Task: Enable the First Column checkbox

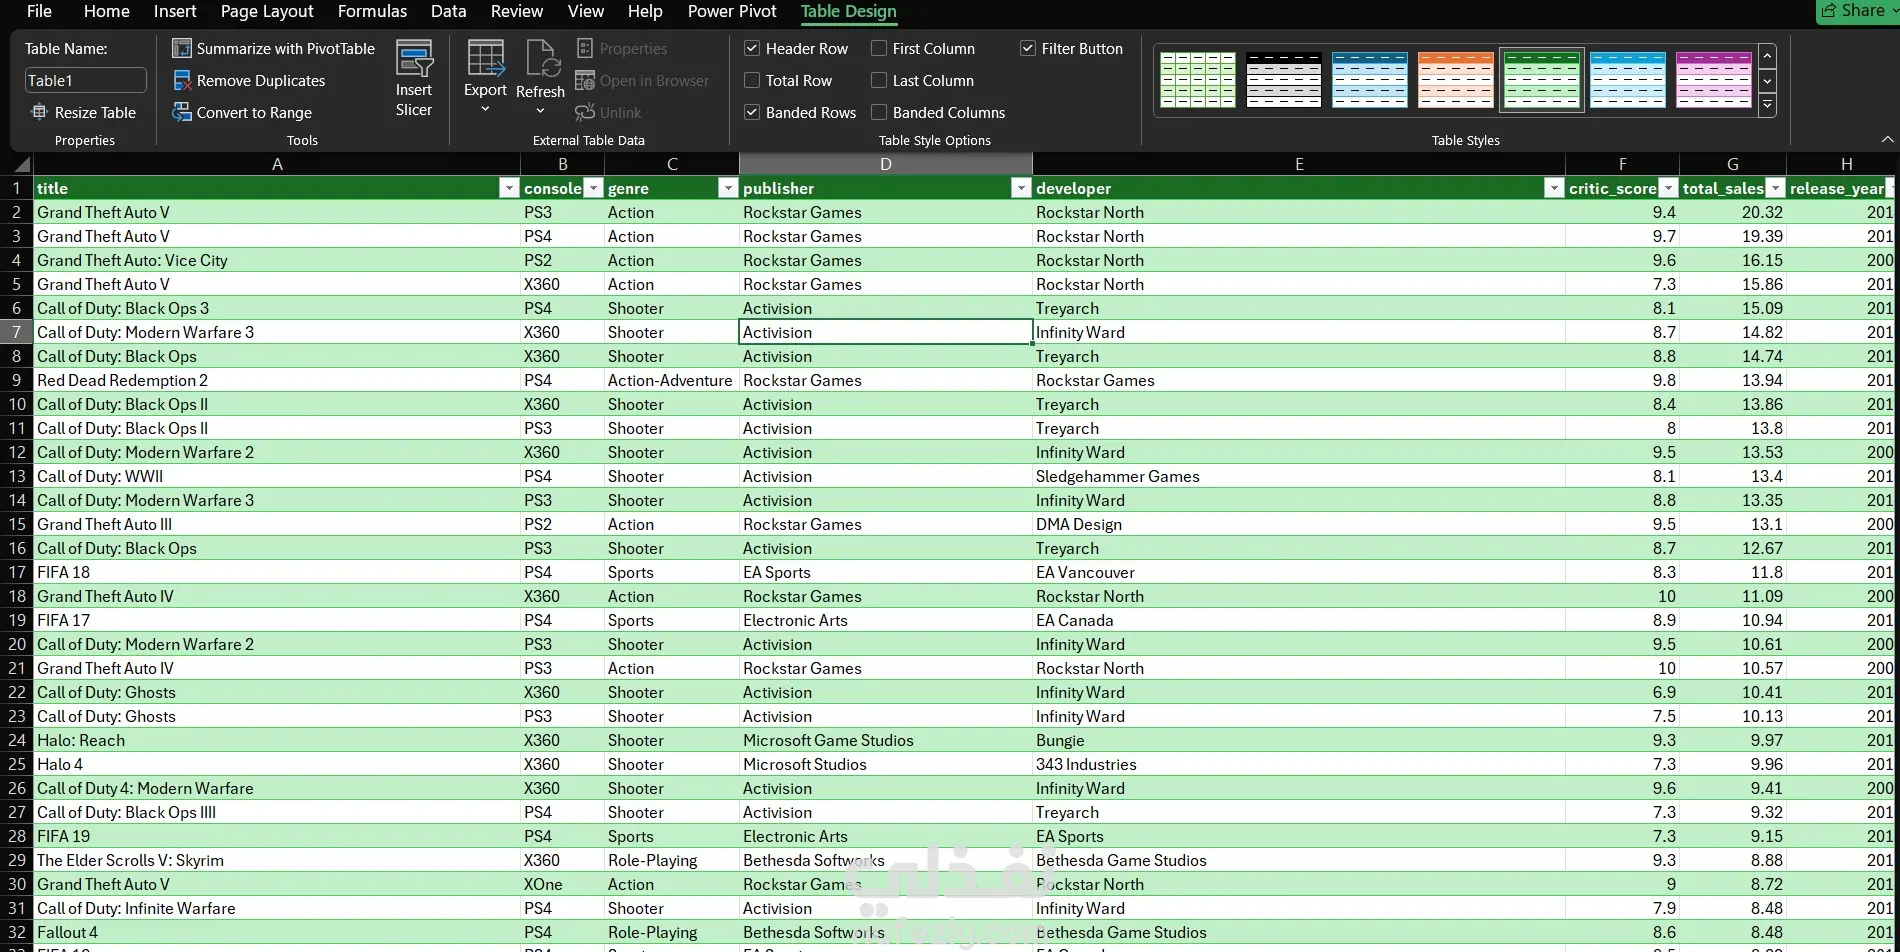Action: pos(879,48)
